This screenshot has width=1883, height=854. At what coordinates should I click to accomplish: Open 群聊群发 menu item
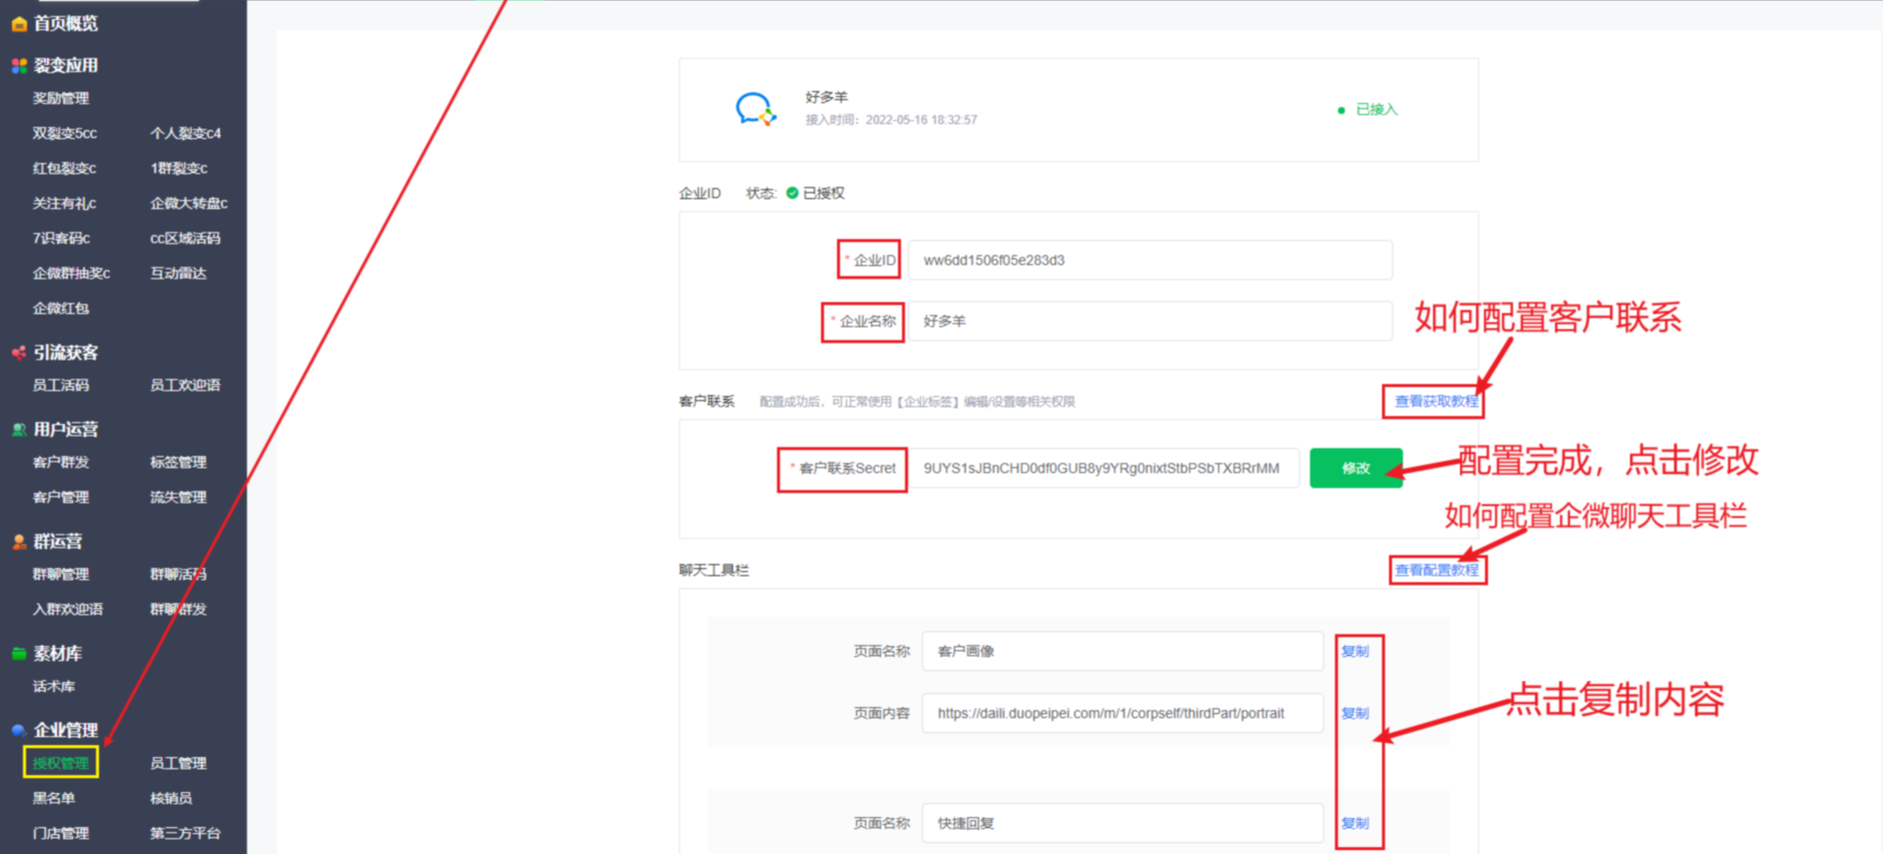178,609
